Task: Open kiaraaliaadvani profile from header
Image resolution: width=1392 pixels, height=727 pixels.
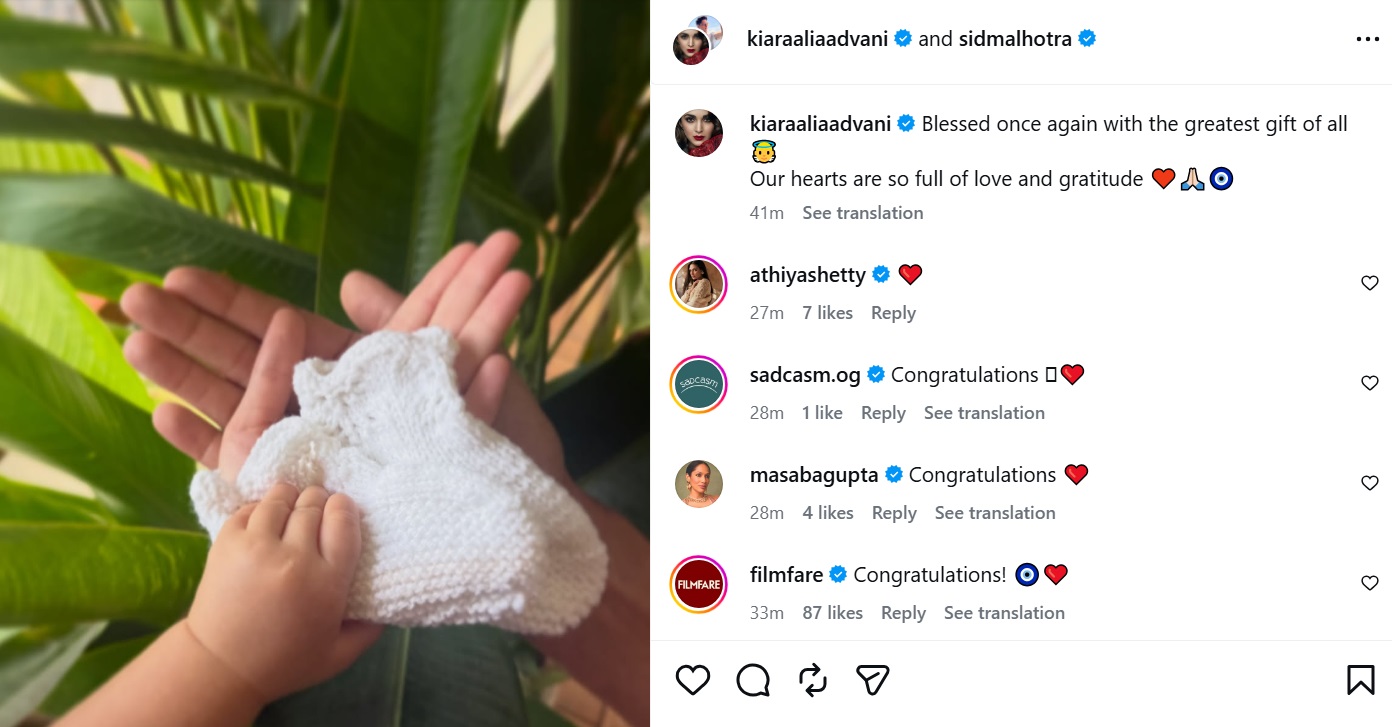Action: (818, 39)
